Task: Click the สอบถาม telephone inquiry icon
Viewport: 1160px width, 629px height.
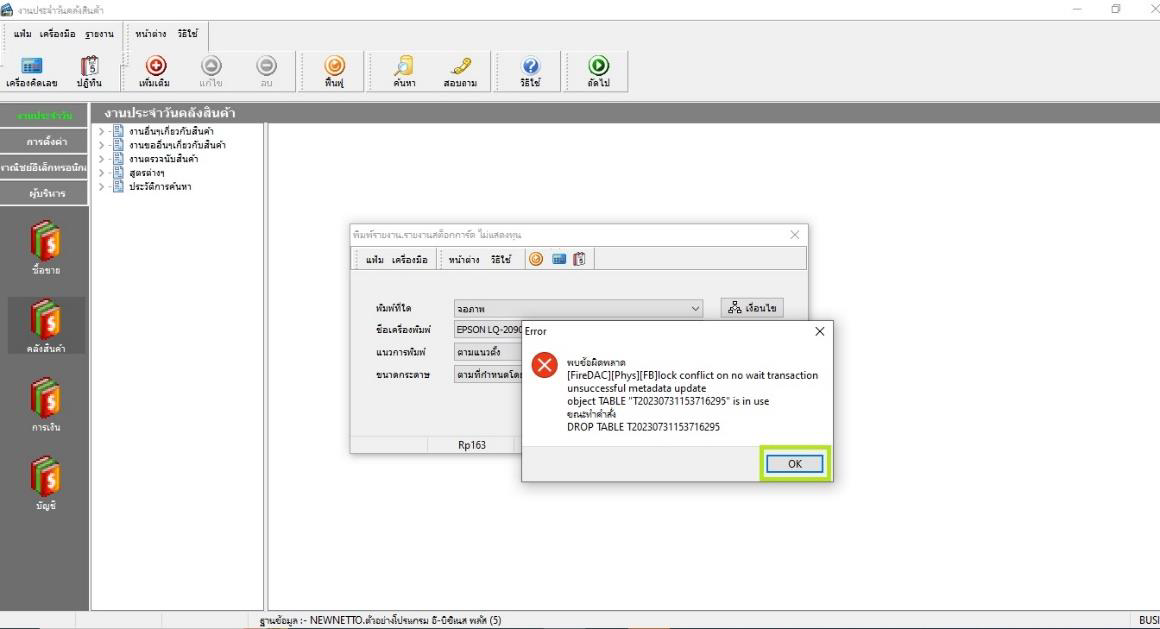Action: tap(460, 66)
